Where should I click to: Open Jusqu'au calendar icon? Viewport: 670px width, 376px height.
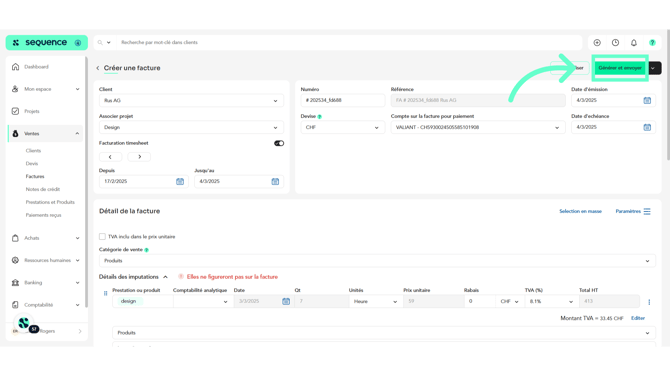(275, 182)
